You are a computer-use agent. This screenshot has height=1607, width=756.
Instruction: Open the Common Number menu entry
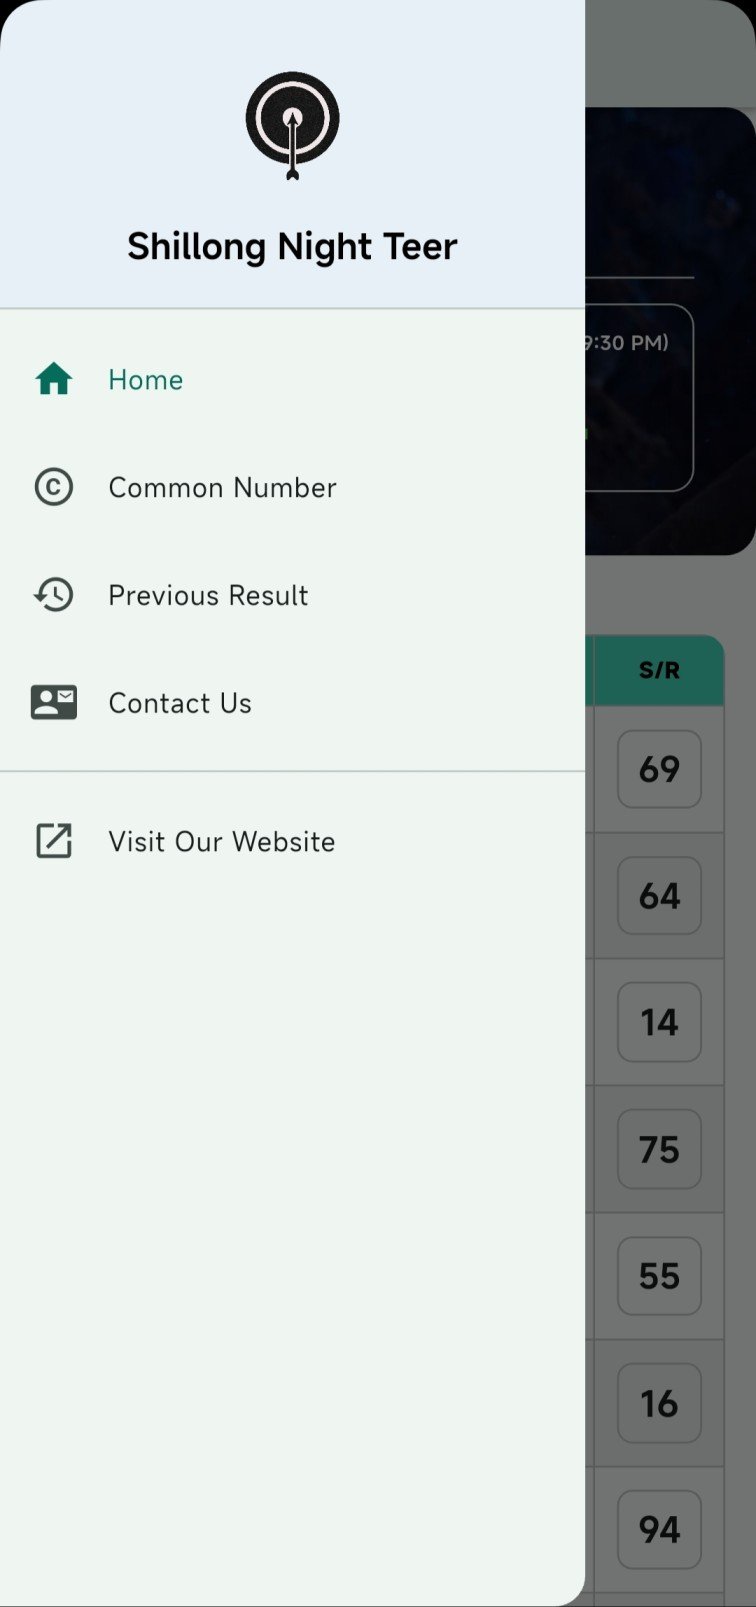click(292, 487)
